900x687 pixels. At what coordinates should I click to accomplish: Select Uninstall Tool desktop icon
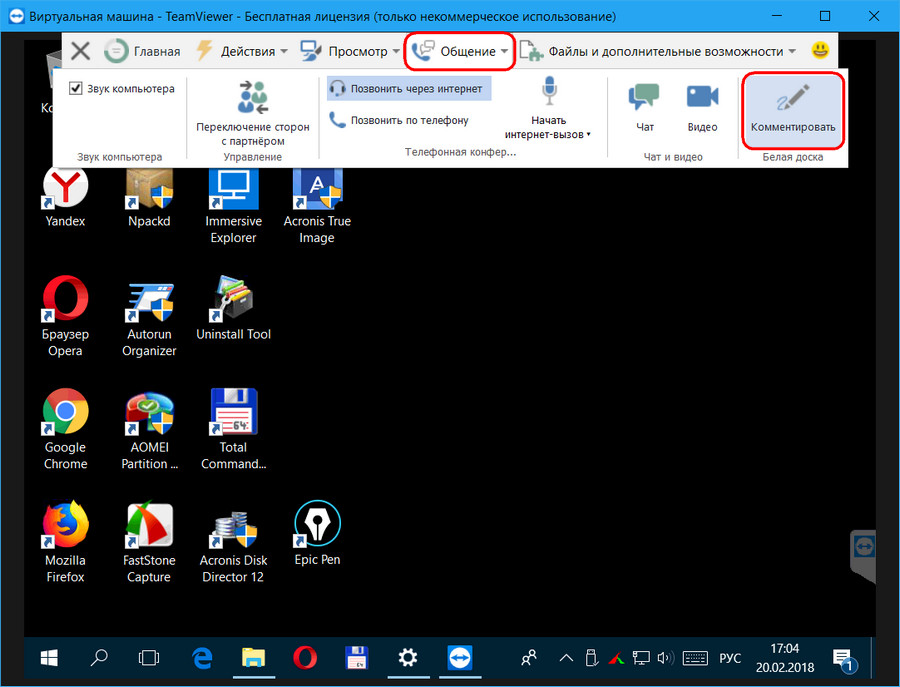[x=233, y=308]
